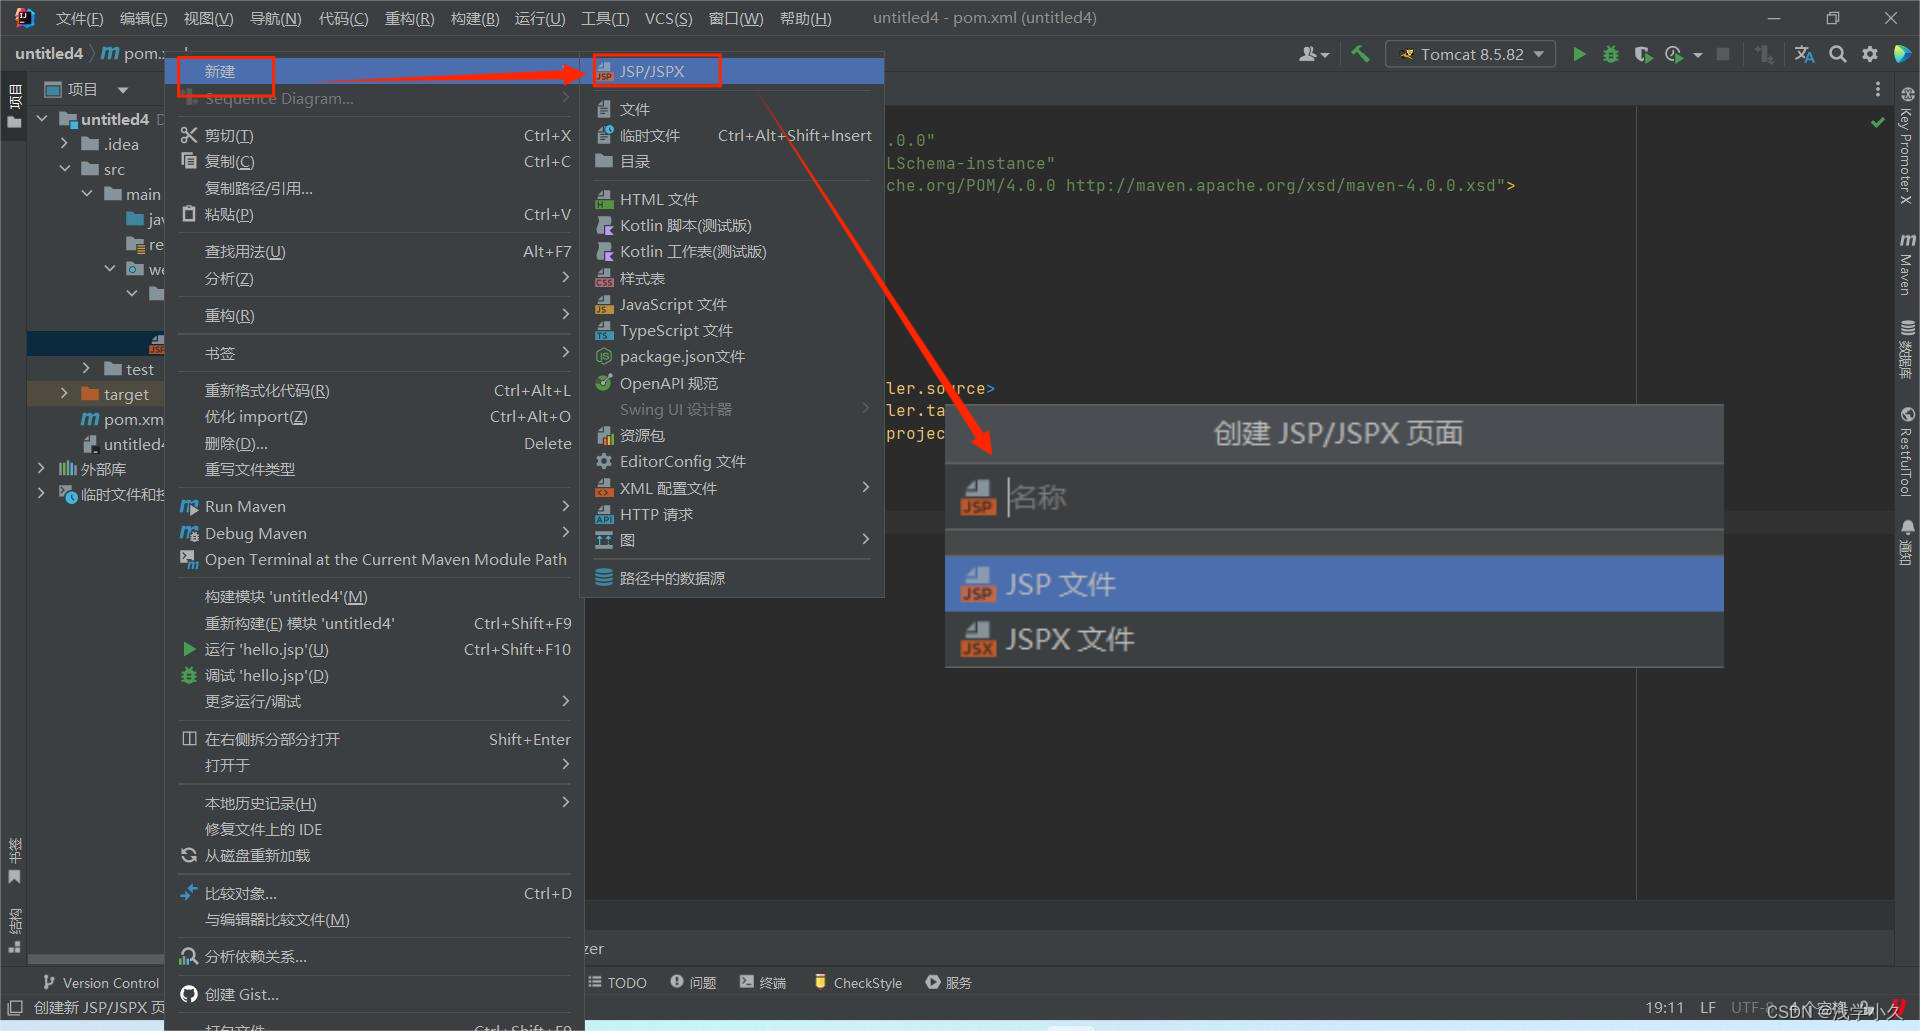Viewport: 1920px width, 1031px height.
Task: Open the 文件 File menu in menu bar
Action: [79, 18]
